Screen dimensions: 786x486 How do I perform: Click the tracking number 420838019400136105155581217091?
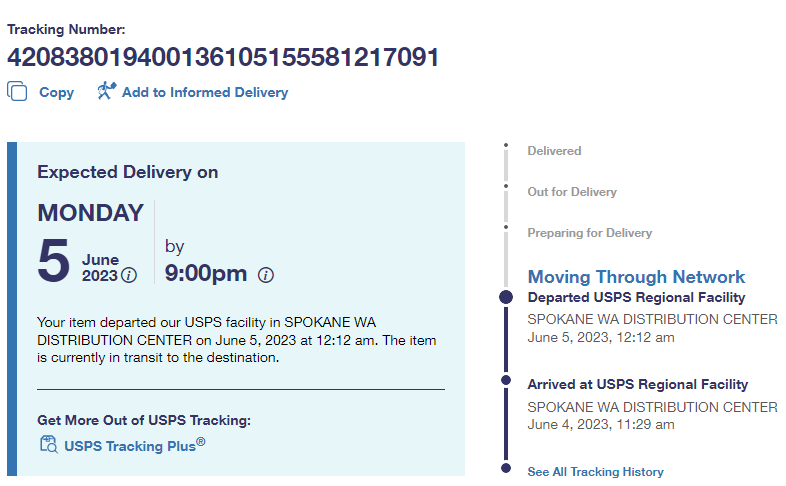pos(223,57)
